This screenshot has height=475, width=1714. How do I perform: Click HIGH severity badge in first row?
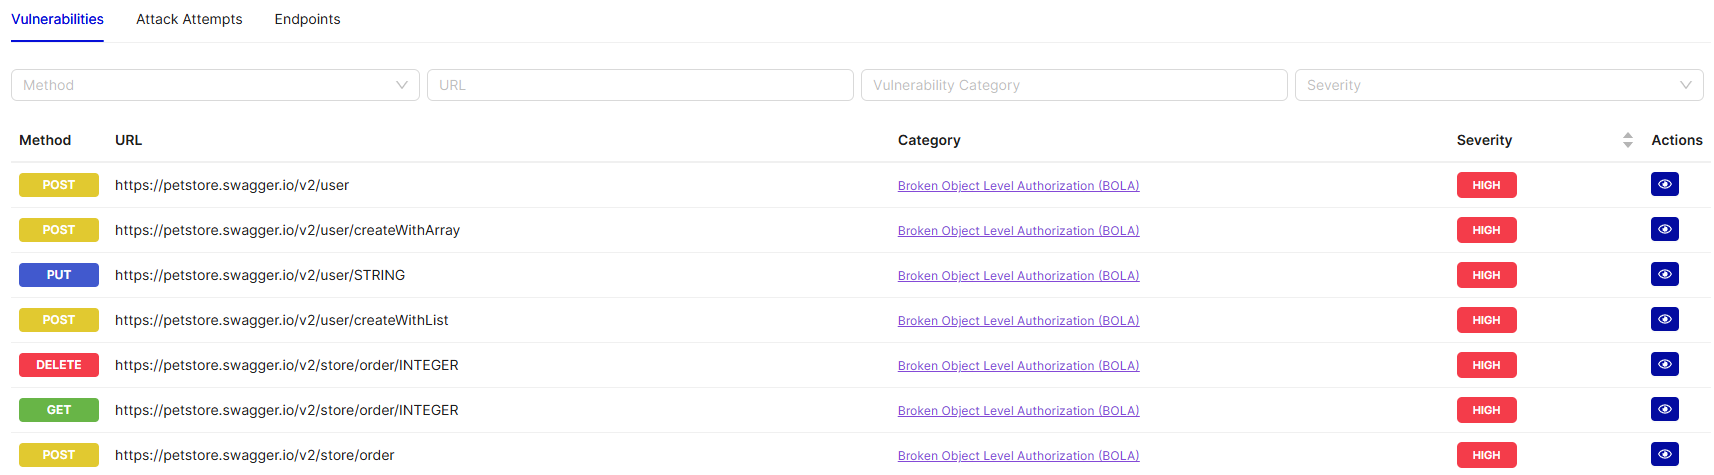[x=1486, y=185]
